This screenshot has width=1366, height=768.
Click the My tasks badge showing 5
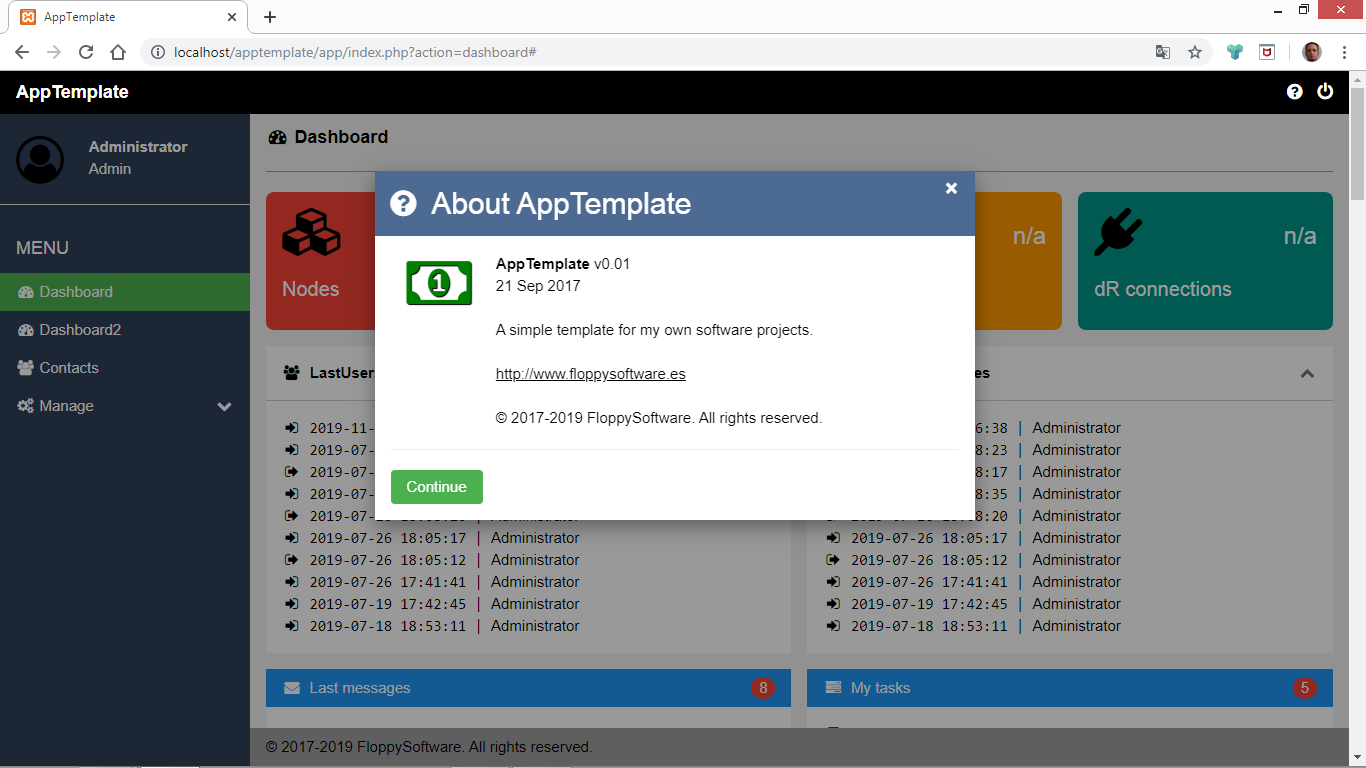(x=1304, y=688)
